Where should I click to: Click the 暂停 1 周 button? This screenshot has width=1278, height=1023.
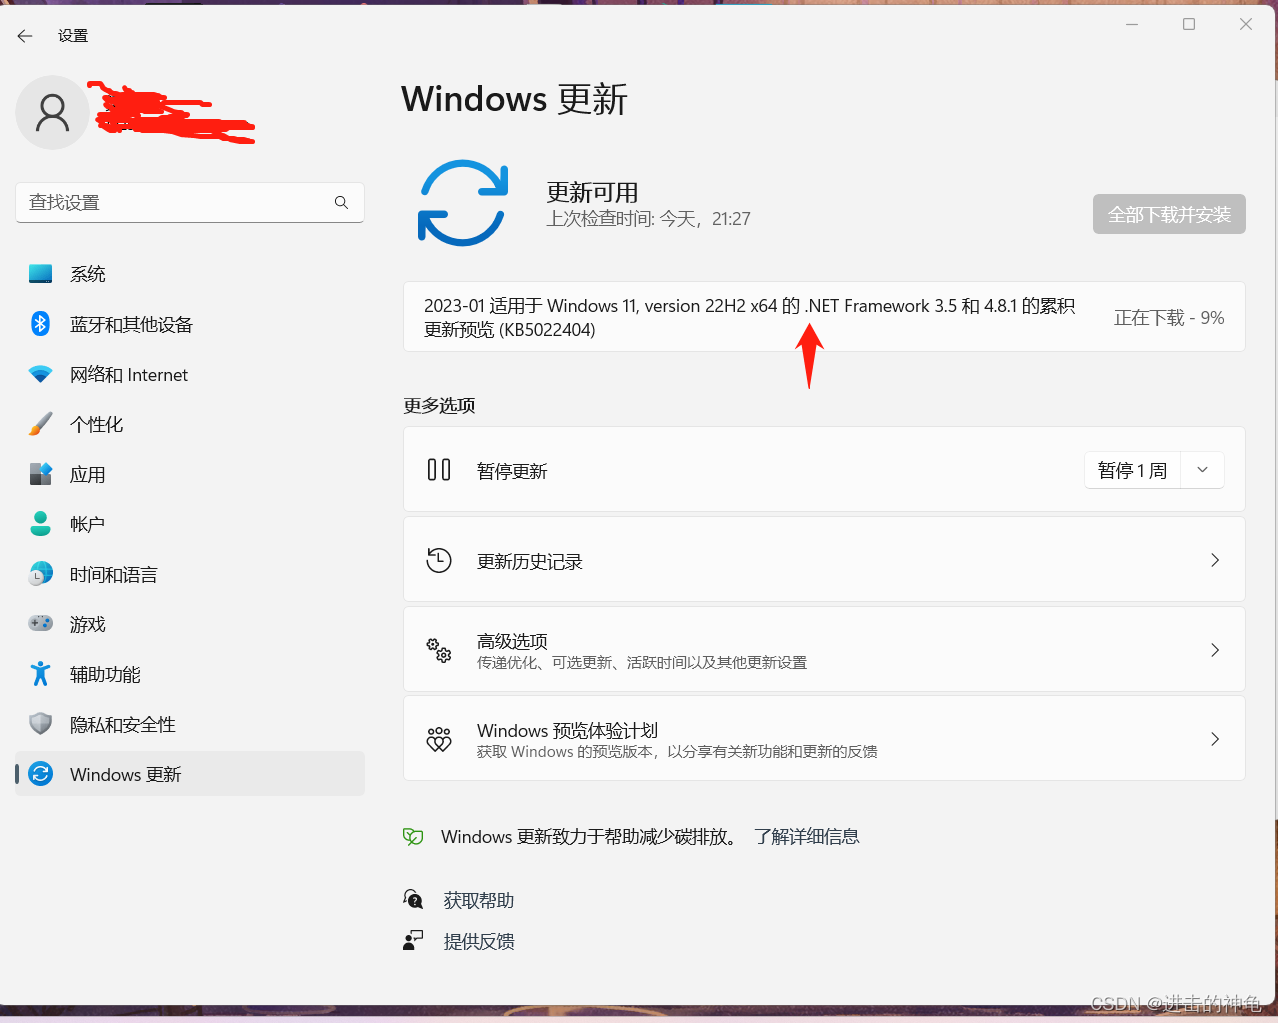[1132, 470]
